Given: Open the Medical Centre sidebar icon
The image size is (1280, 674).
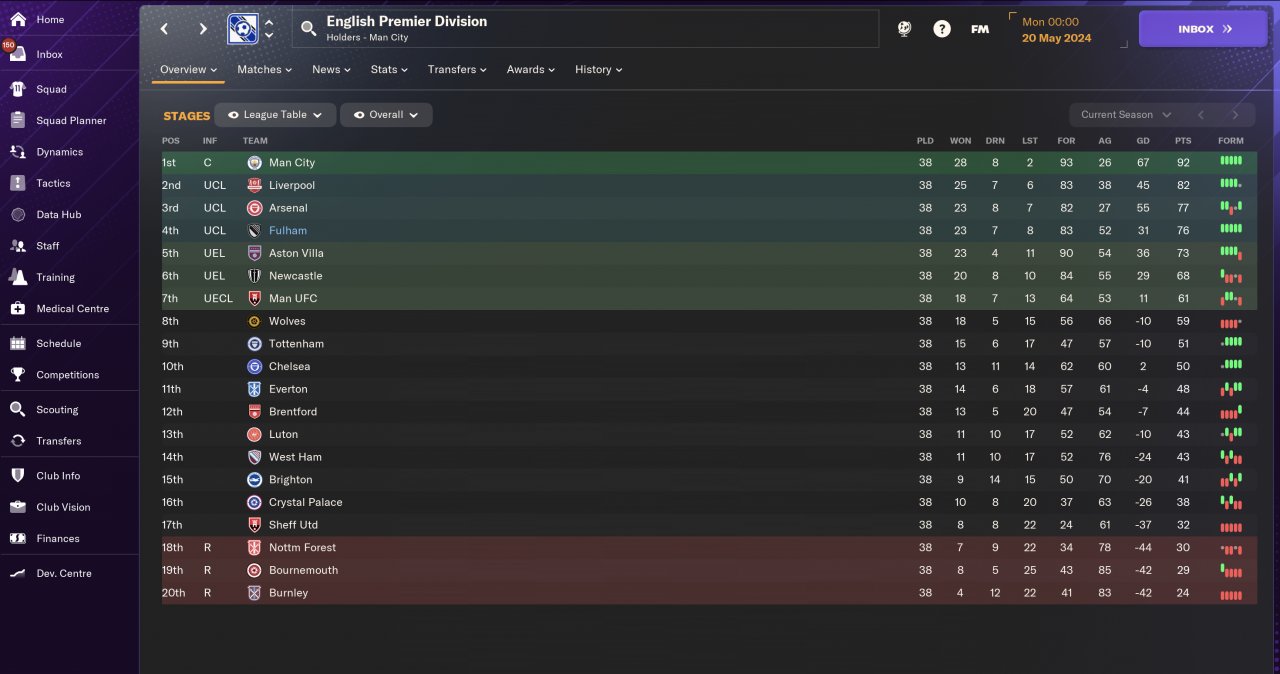Looking at the screenshot, I should [17, 308].
